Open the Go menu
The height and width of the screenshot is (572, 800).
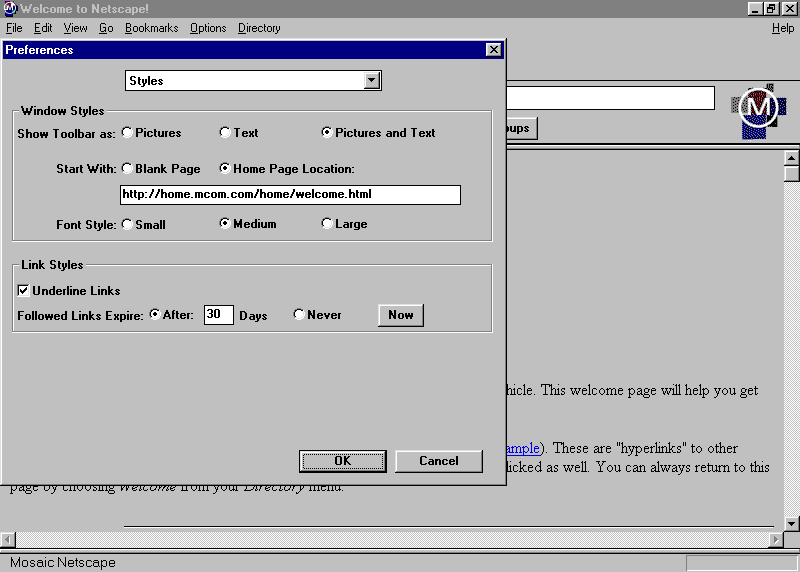[106, 28]
